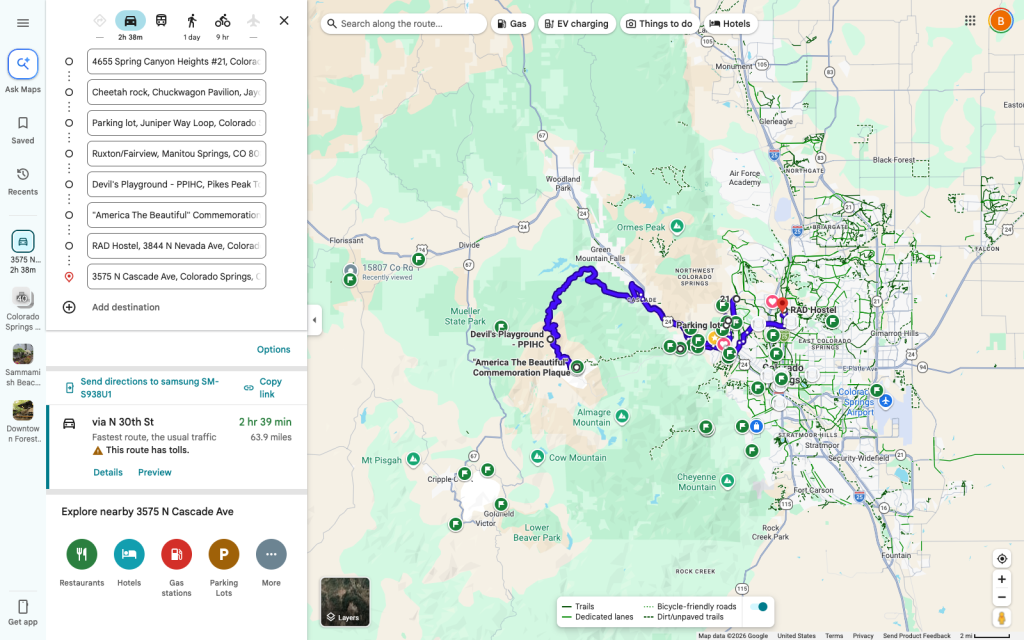Open the Colorado Springs recent item
This screenshot has height=640, width=1024.
pos(23,310)
